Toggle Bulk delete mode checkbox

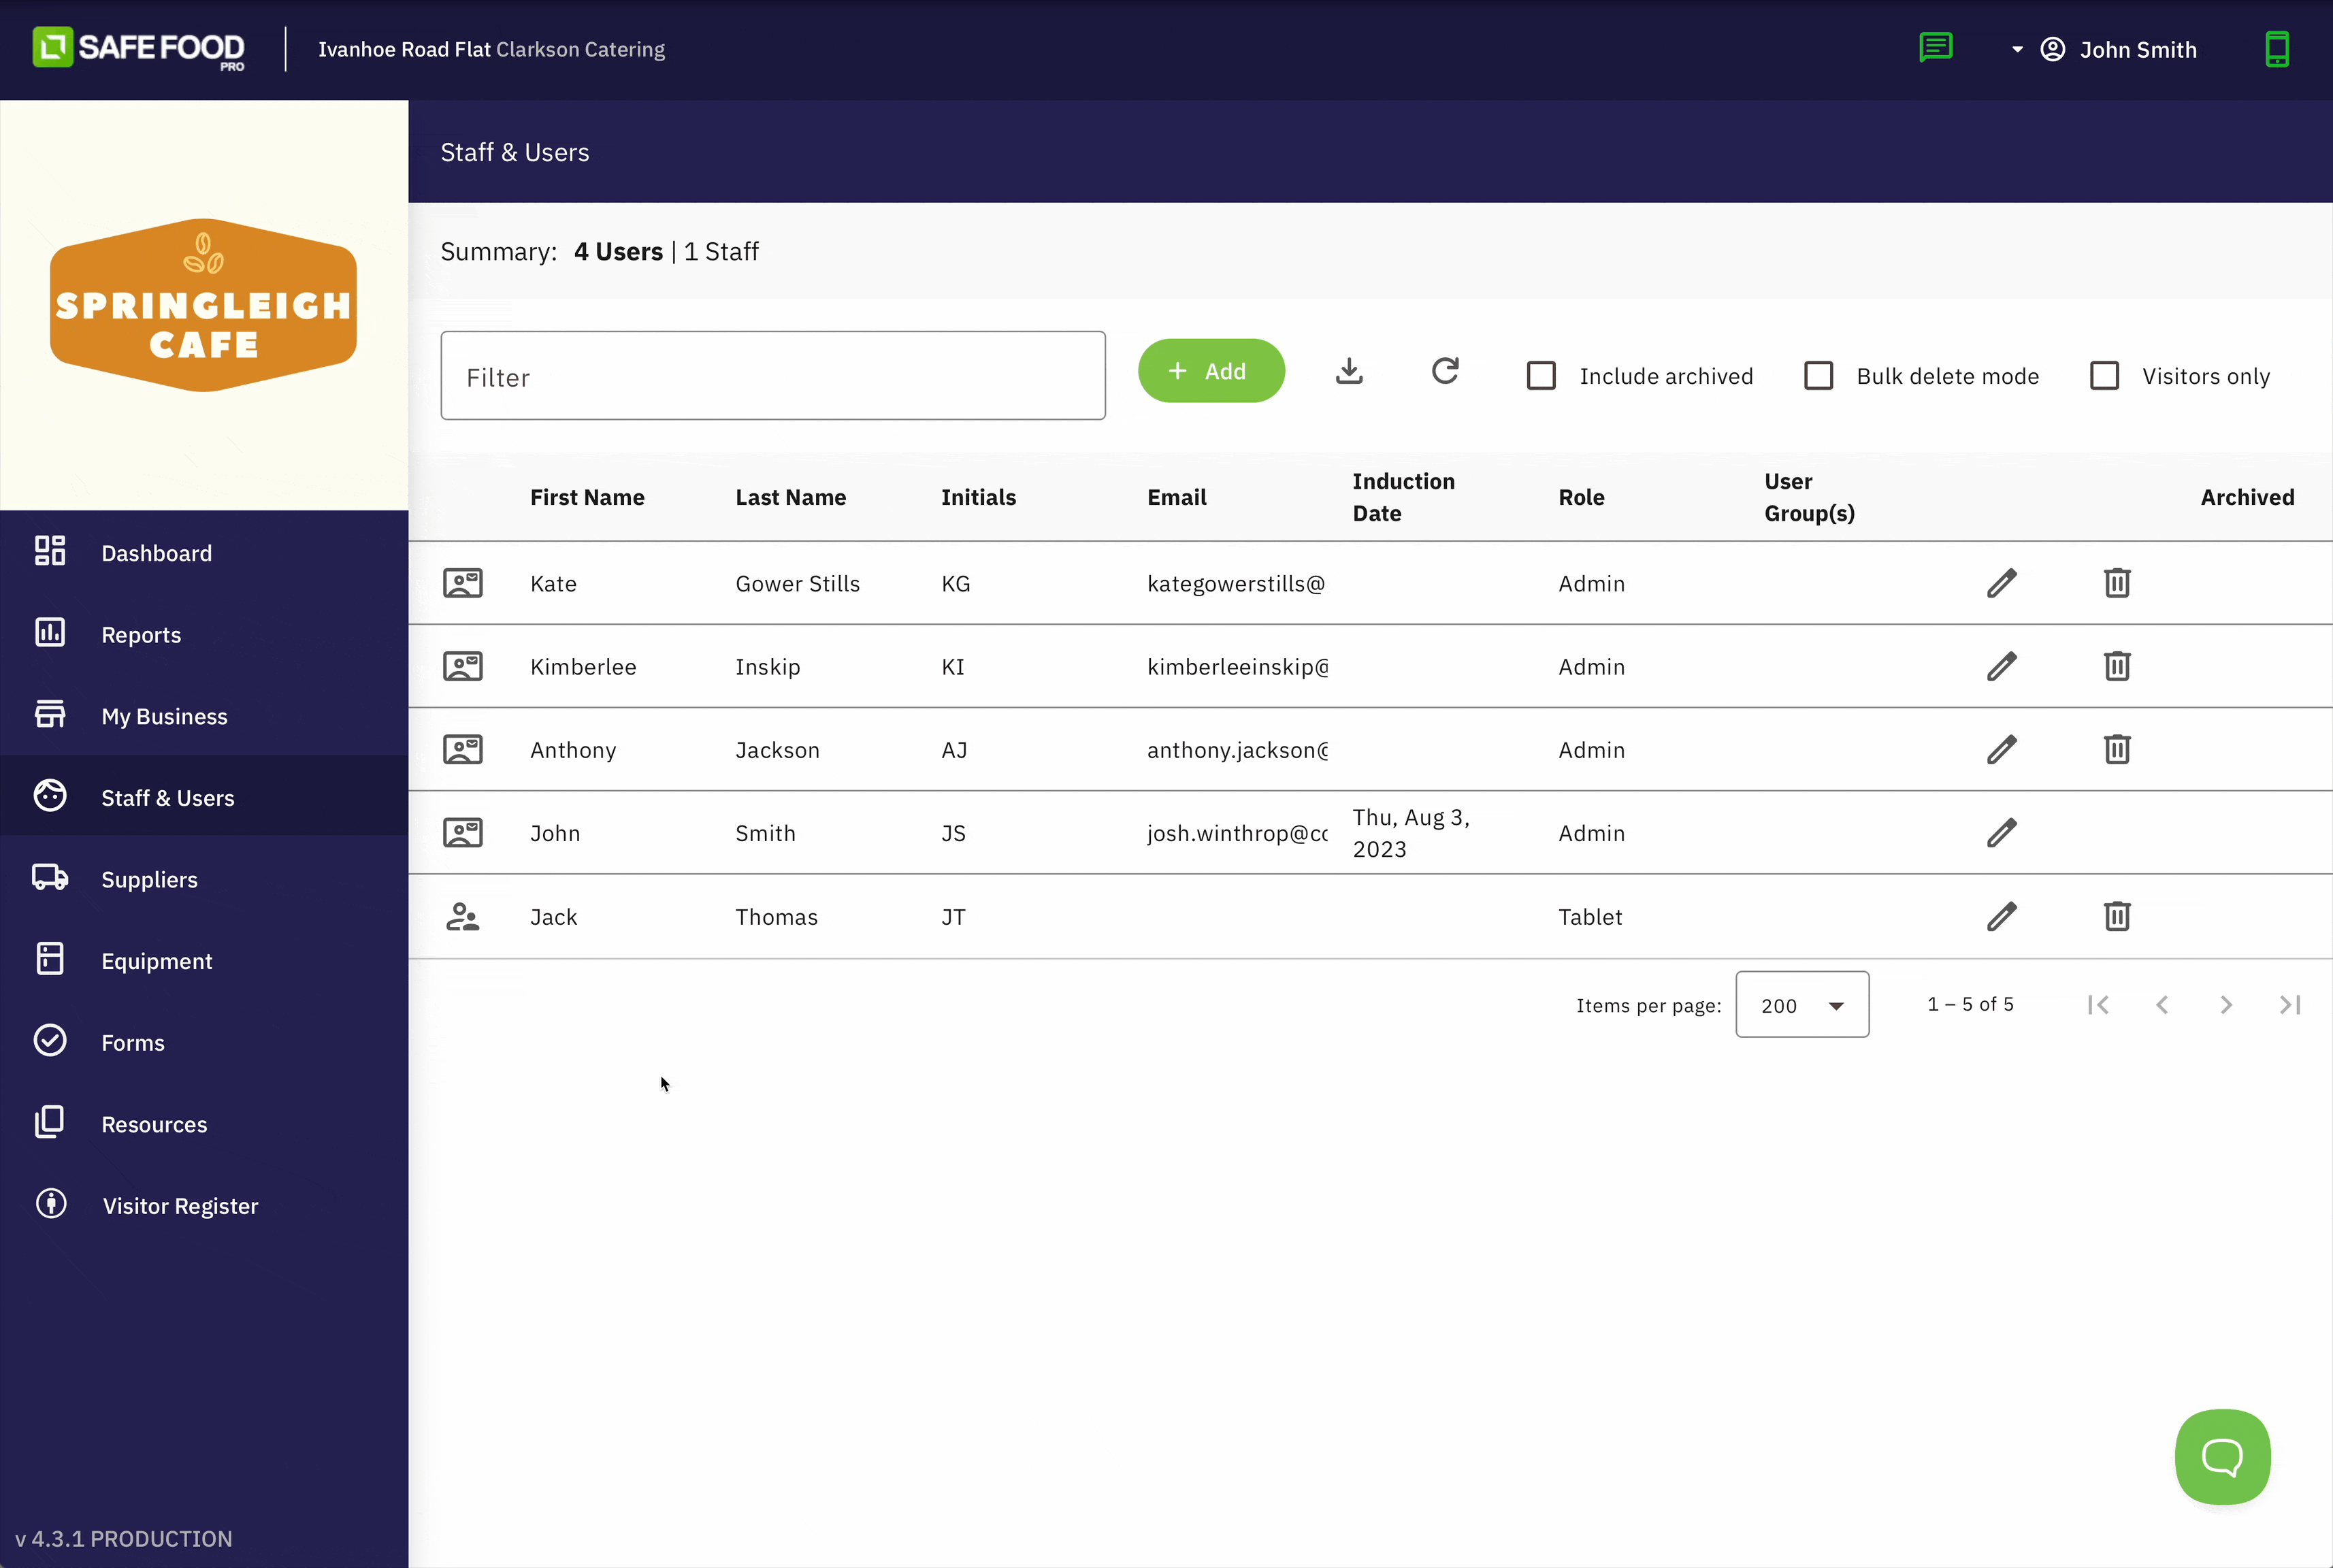point(1818,376)
